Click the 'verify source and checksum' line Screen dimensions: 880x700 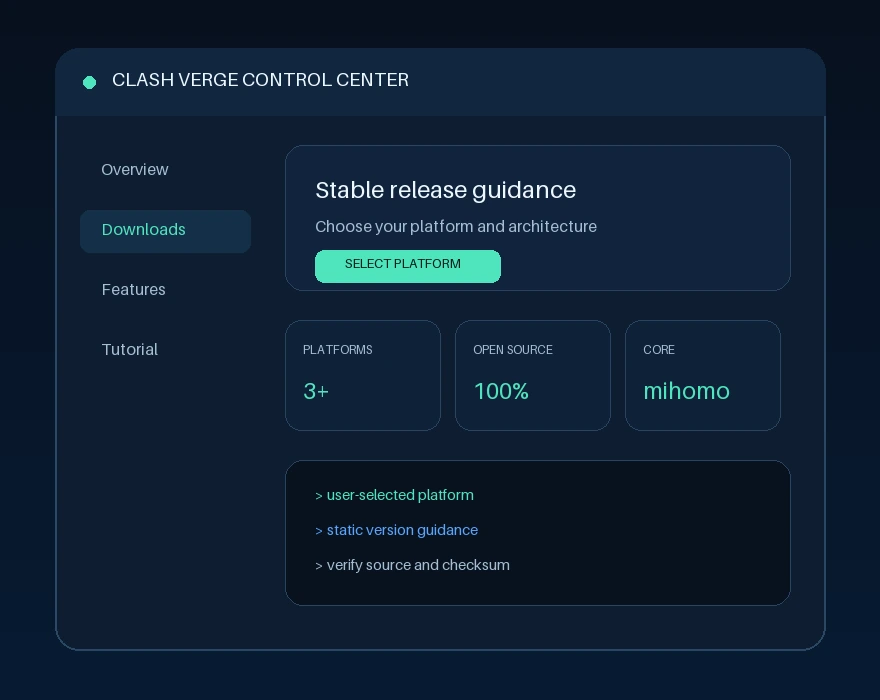click(412, 565)
